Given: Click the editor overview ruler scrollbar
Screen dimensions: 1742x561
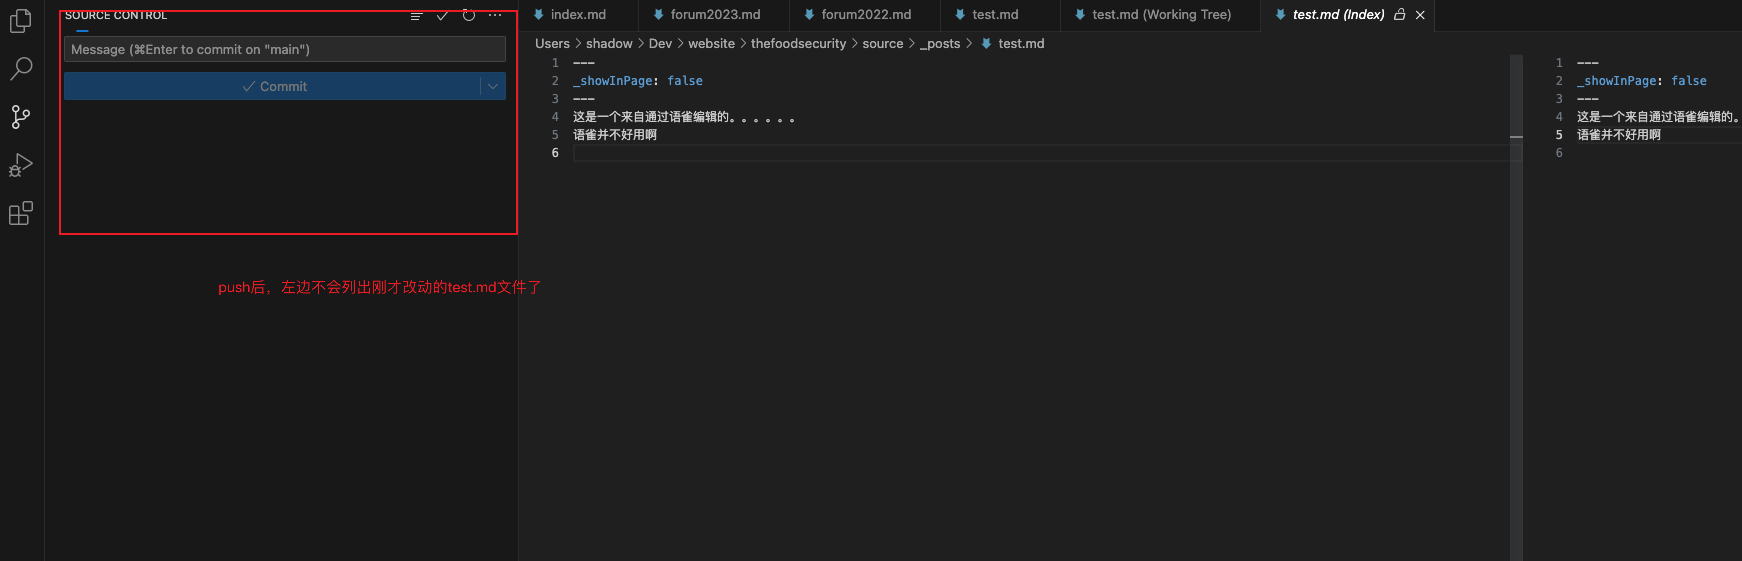Looking at the screenshot, I should (x=1516, y=300).
